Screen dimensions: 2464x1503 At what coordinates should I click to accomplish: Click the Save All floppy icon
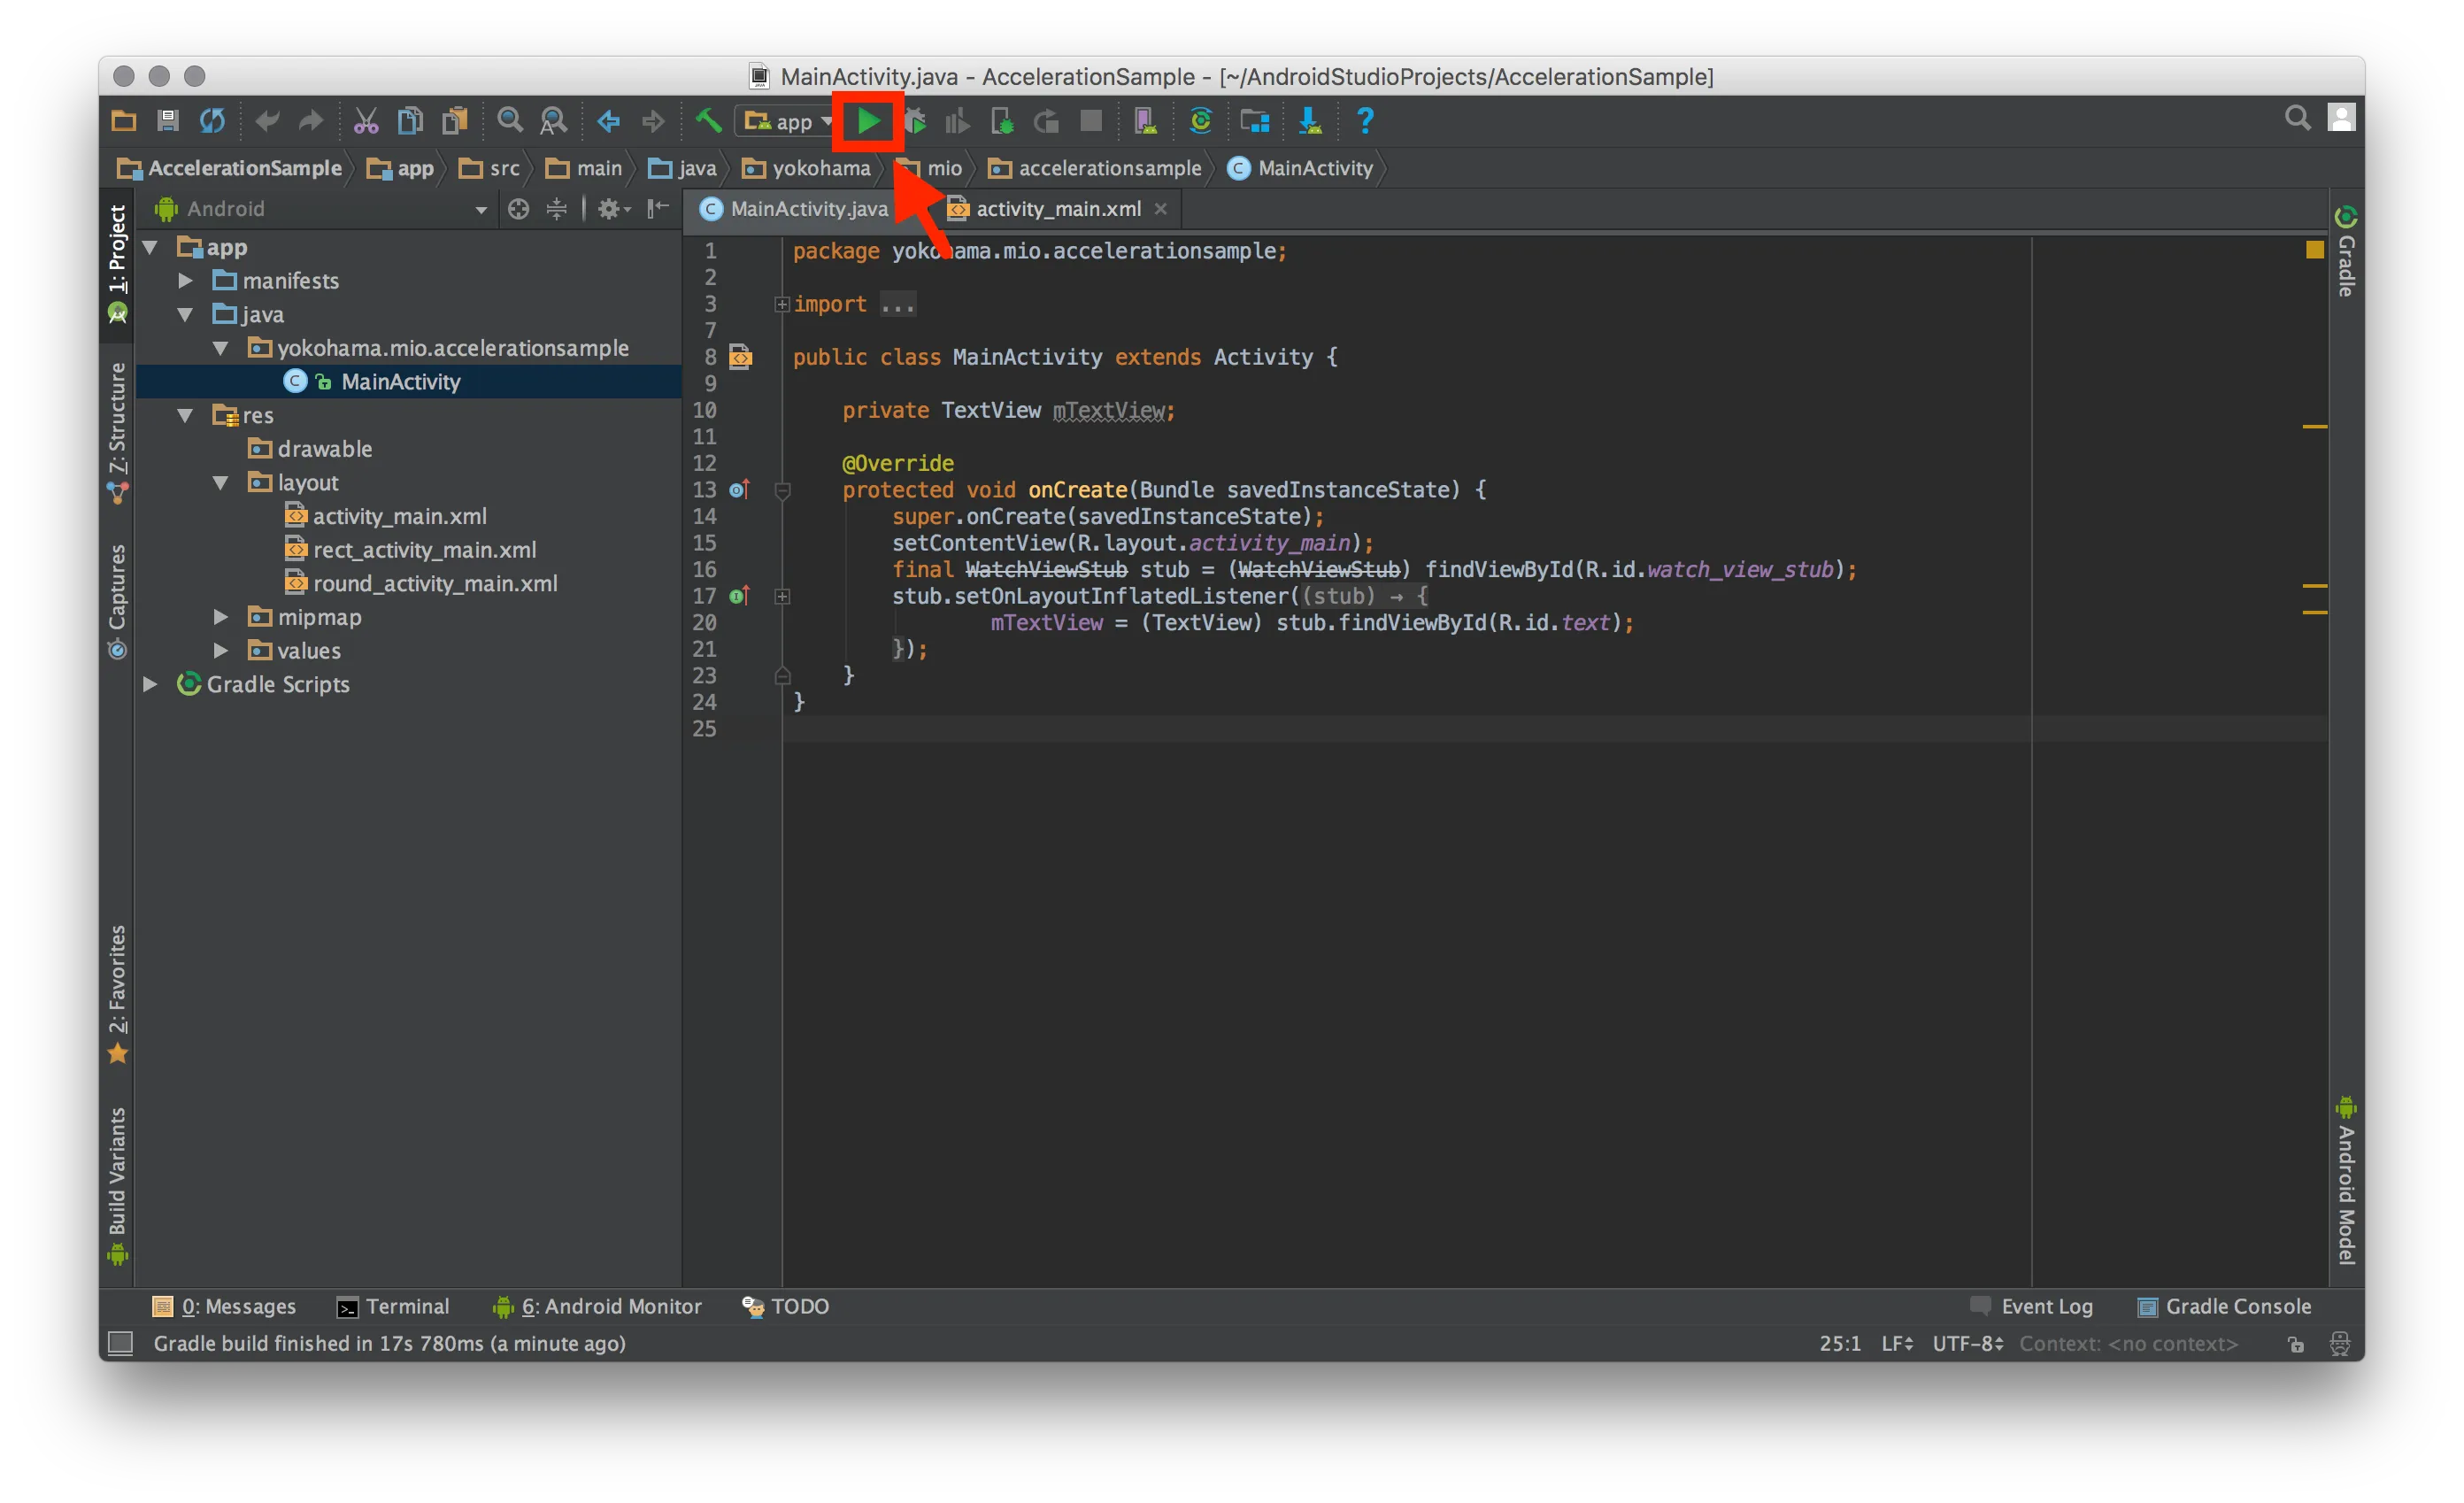point(168,121)
